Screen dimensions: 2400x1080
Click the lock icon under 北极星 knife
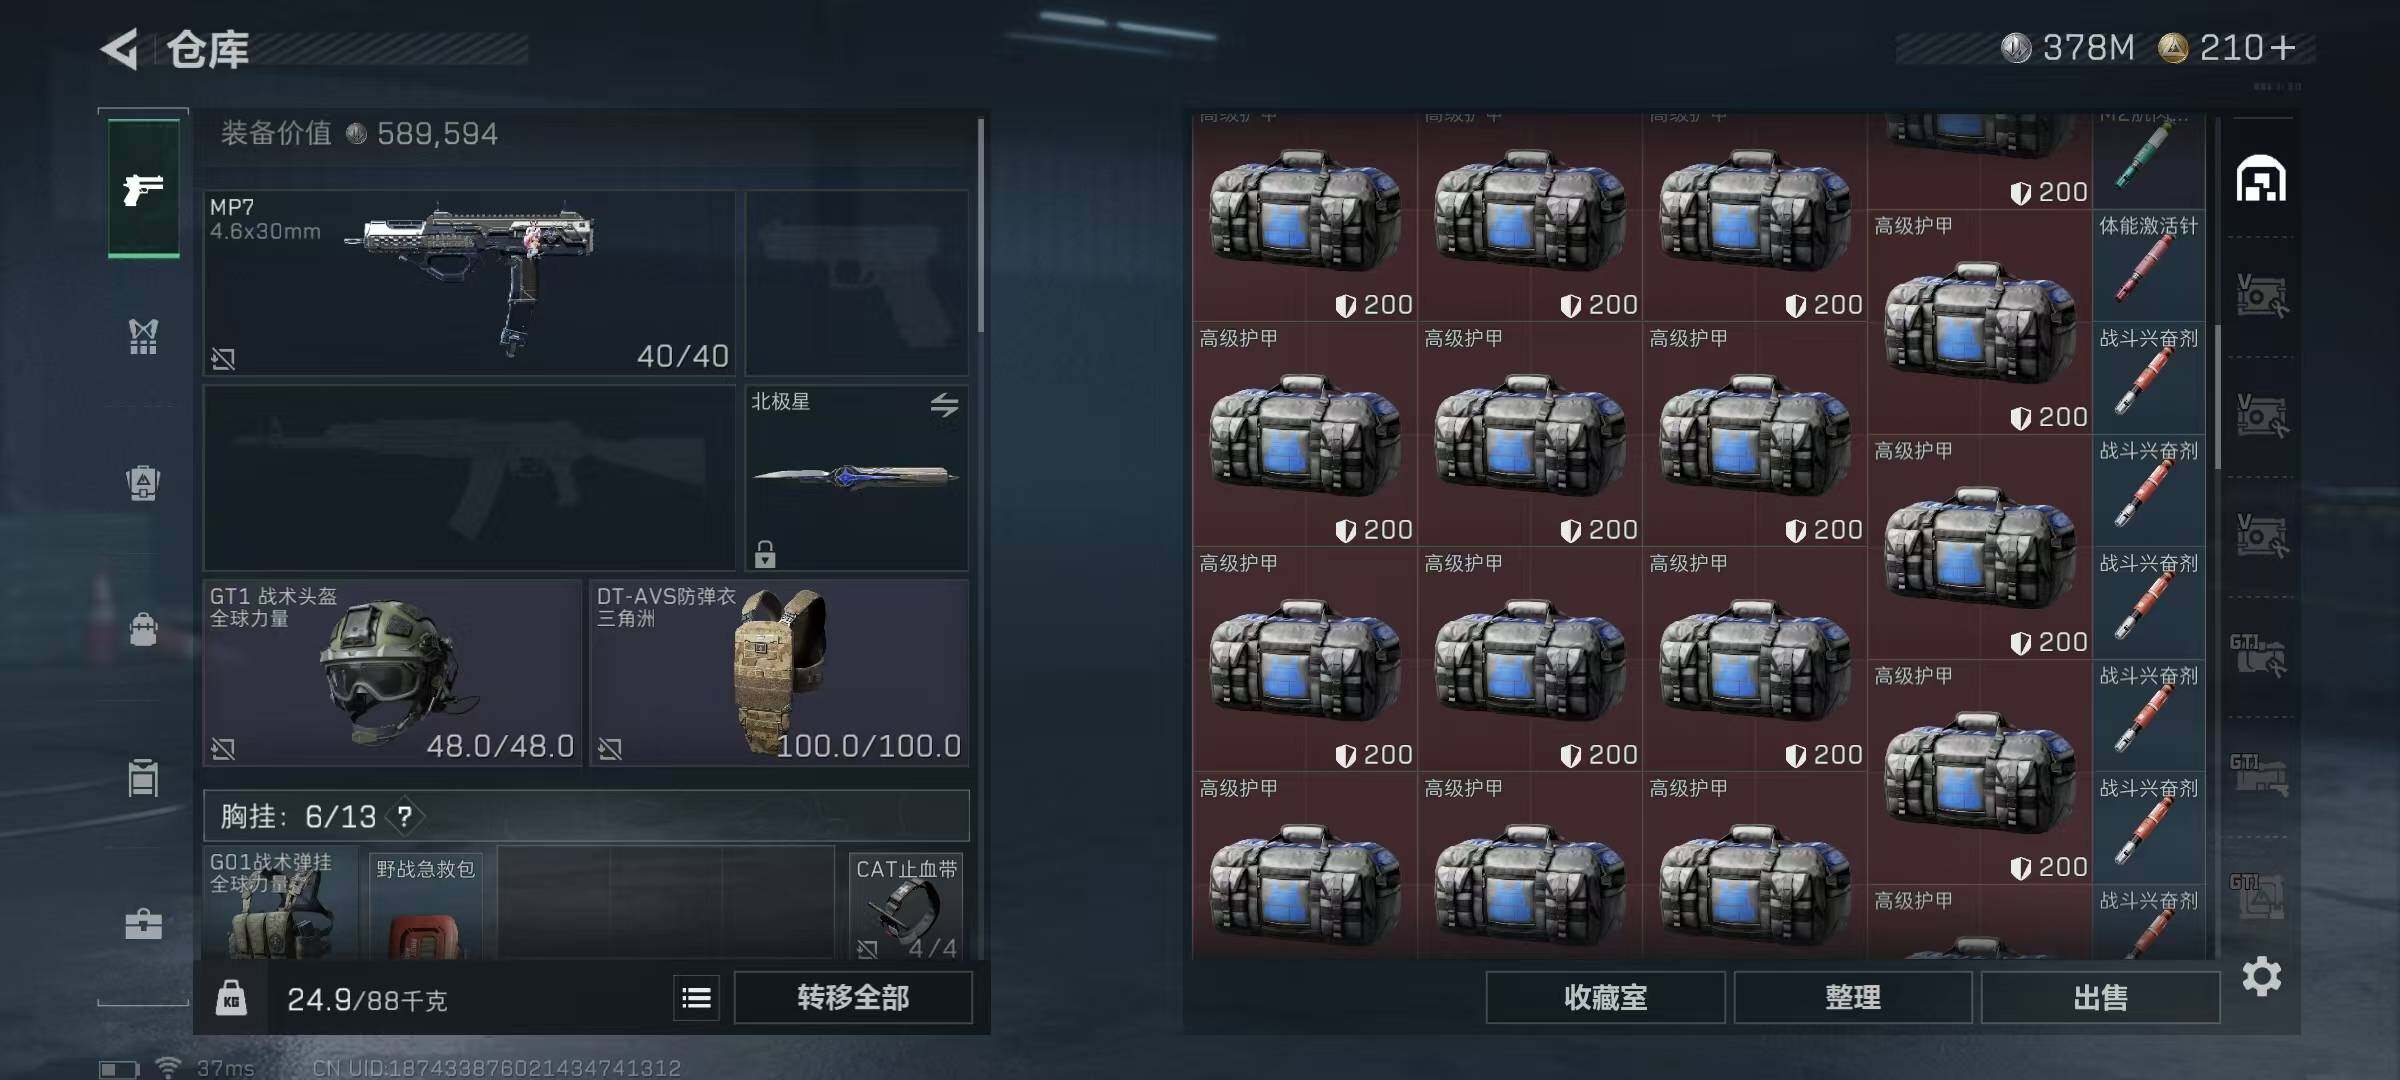tap(765, 553)
